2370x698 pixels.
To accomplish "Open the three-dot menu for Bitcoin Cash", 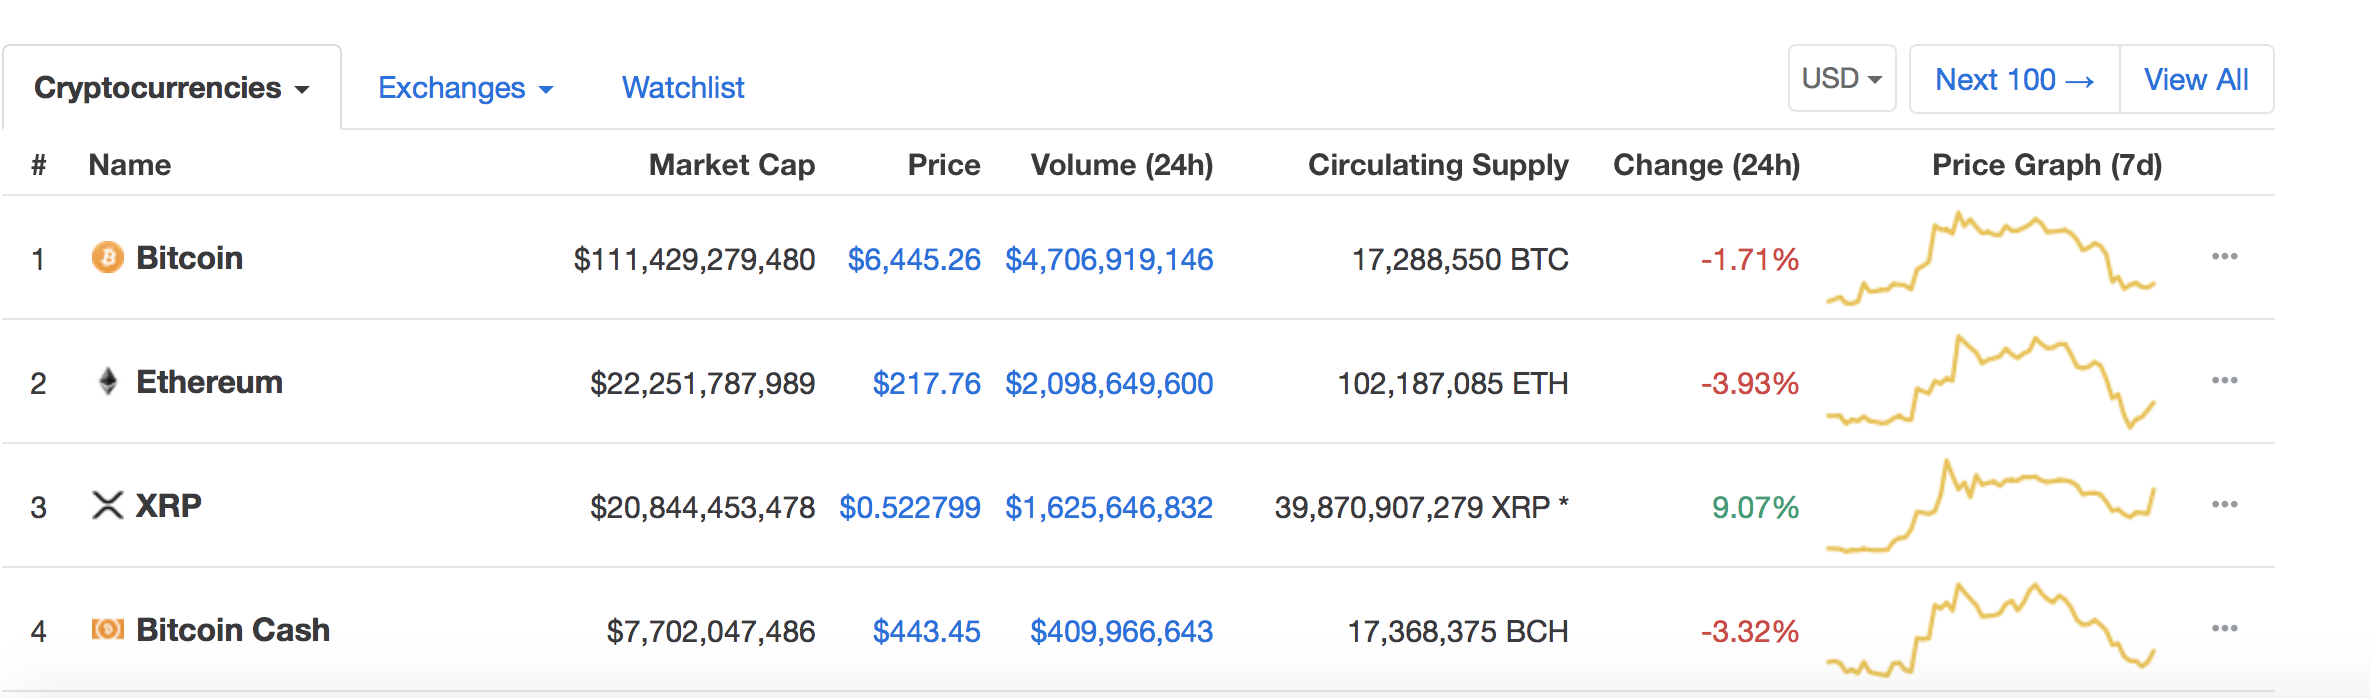I will pyautogui.click(x=2225, y=628).
